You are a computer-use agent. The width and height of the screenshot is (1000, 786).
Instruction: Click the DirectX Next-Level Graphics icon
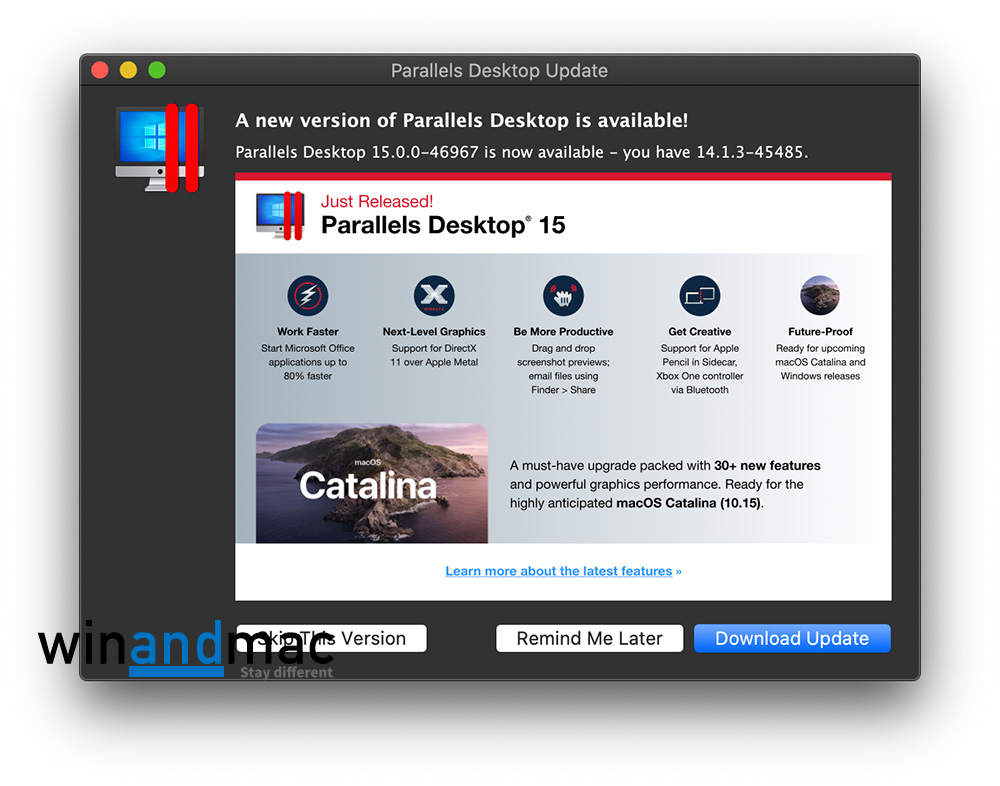[x=434, y=296]
